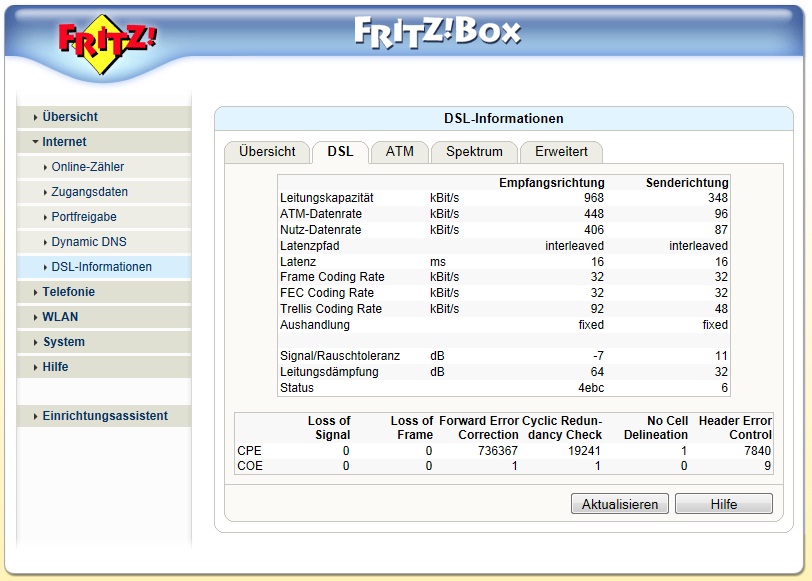The image size is (812, 581).
Task: Click the Latenzpfad row label
Action: point(310,246)
